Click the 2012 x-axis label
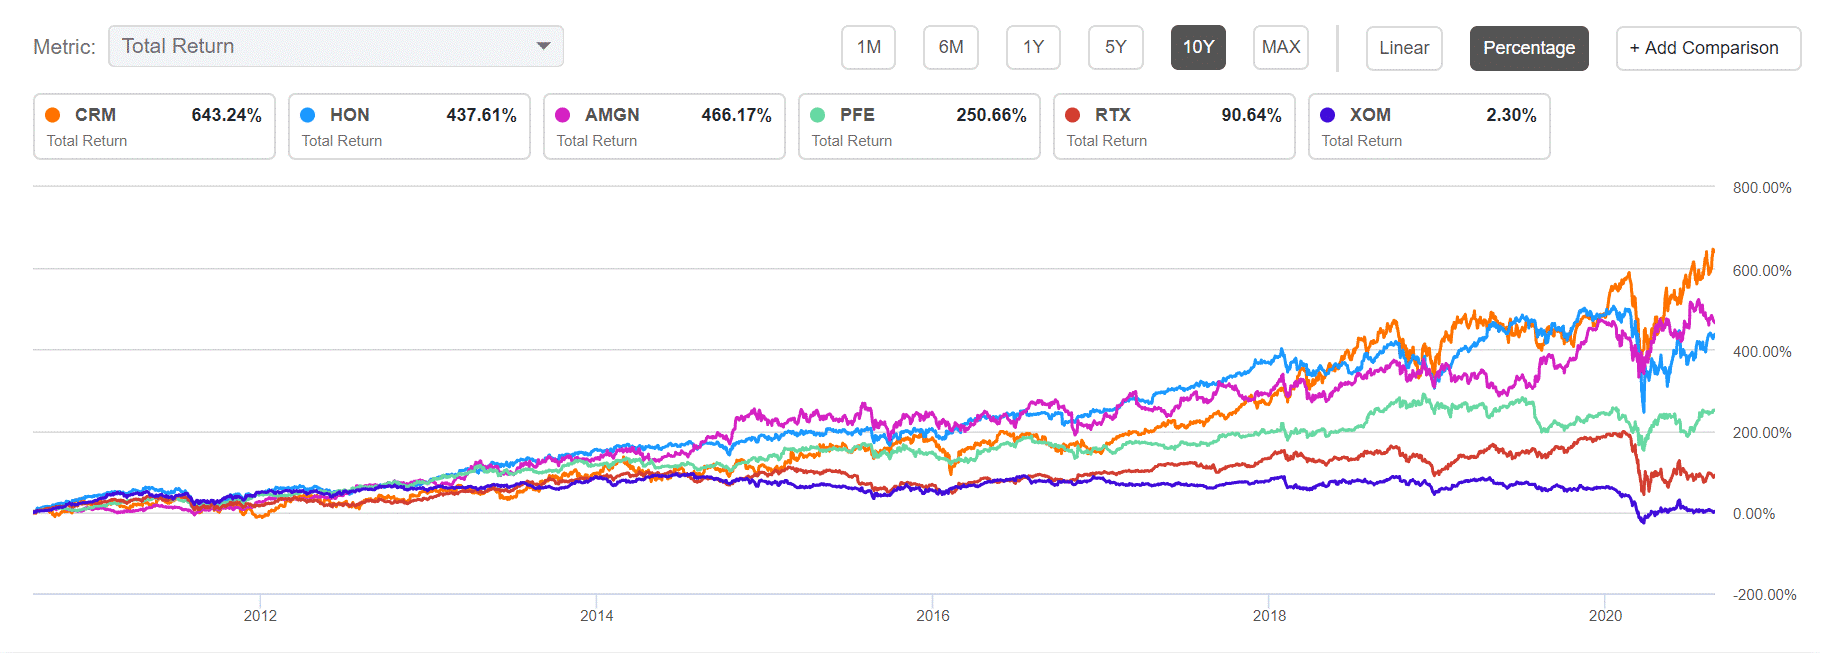The width and height of the screenshot is (1821, 653). pos(260,616)
